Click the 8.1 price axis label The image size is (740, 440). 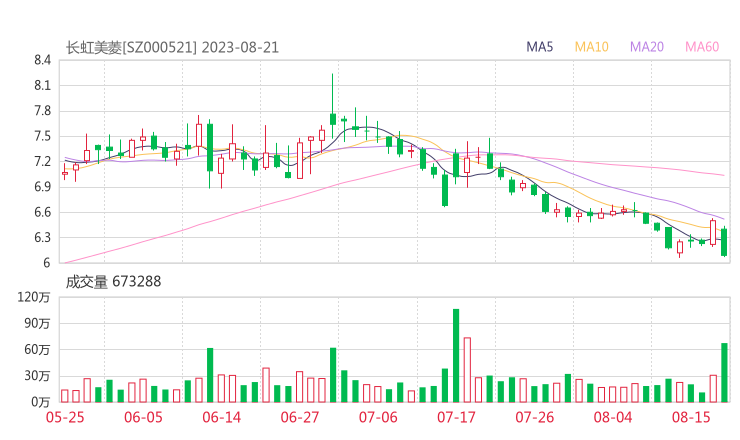point(42,85)
